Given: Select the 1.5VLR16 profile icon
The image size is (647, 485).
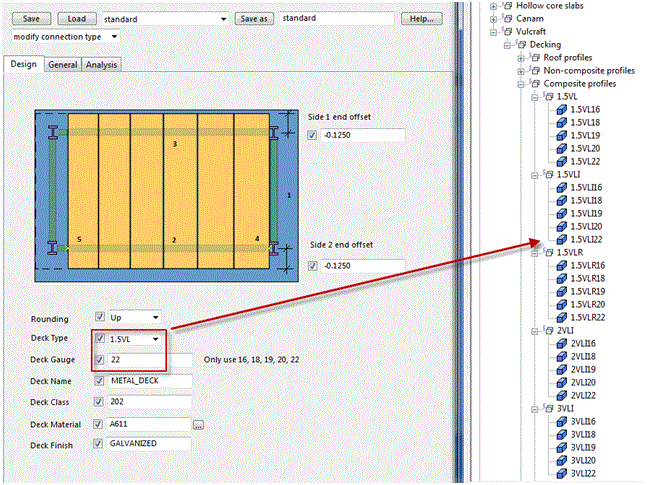Looking at the screenshot, I should tap(561, 265).
